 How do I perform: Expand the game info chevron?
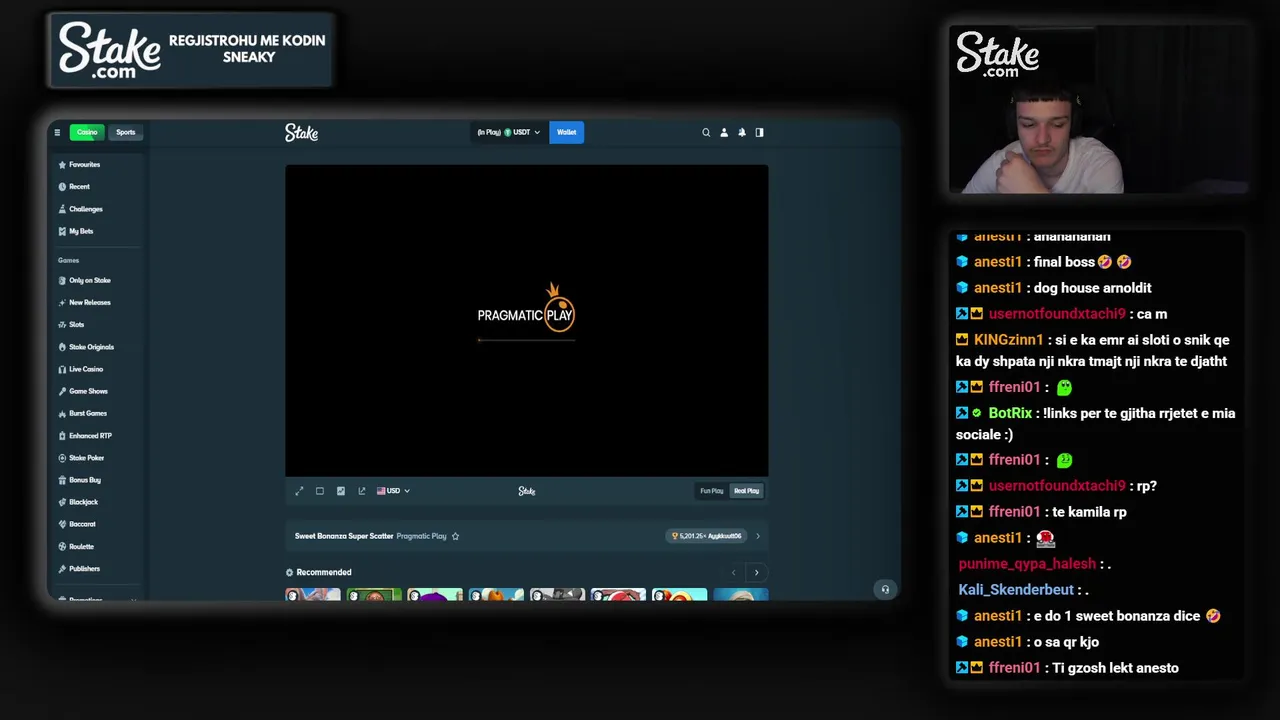tap(758, 536)
